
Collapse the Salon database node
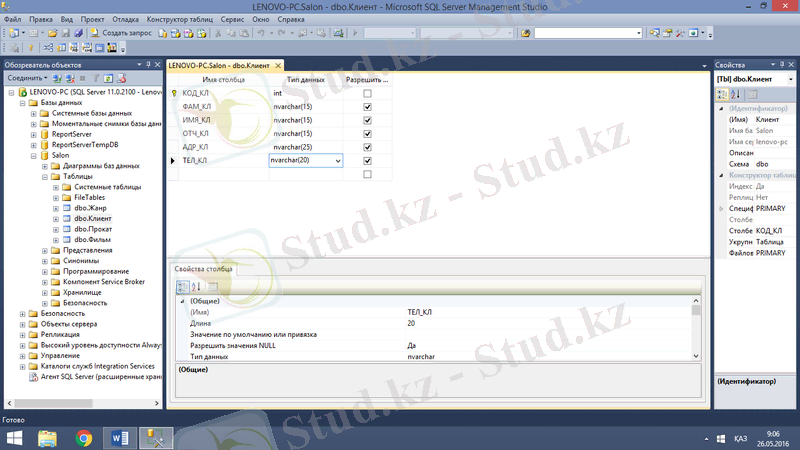(34, 156)
